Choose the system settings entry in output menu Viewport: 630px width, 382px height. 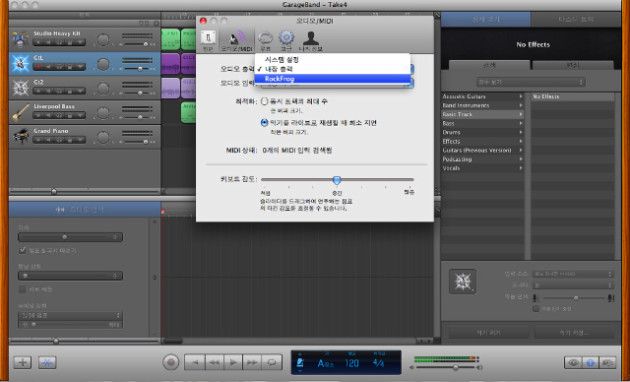[332, 59]
